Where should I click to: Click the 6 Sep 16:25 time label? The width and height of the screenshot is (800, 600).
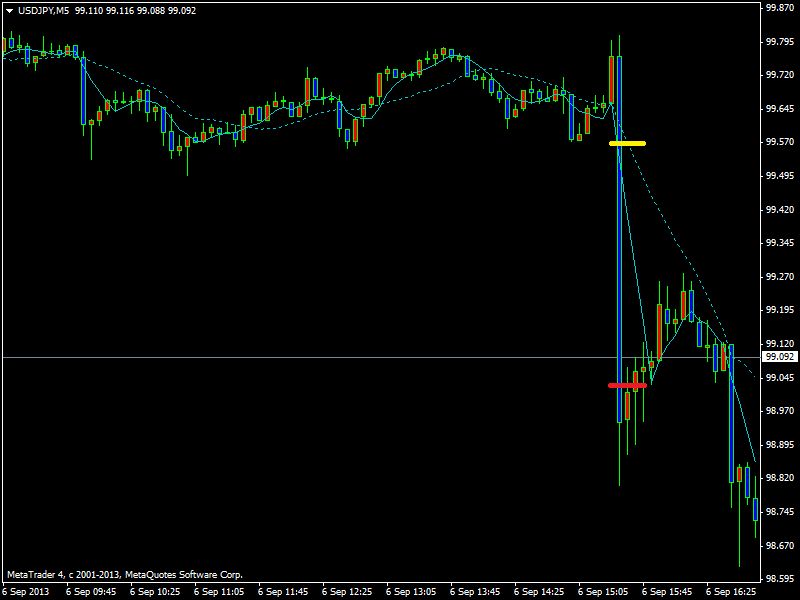click(x=731, y=592)
